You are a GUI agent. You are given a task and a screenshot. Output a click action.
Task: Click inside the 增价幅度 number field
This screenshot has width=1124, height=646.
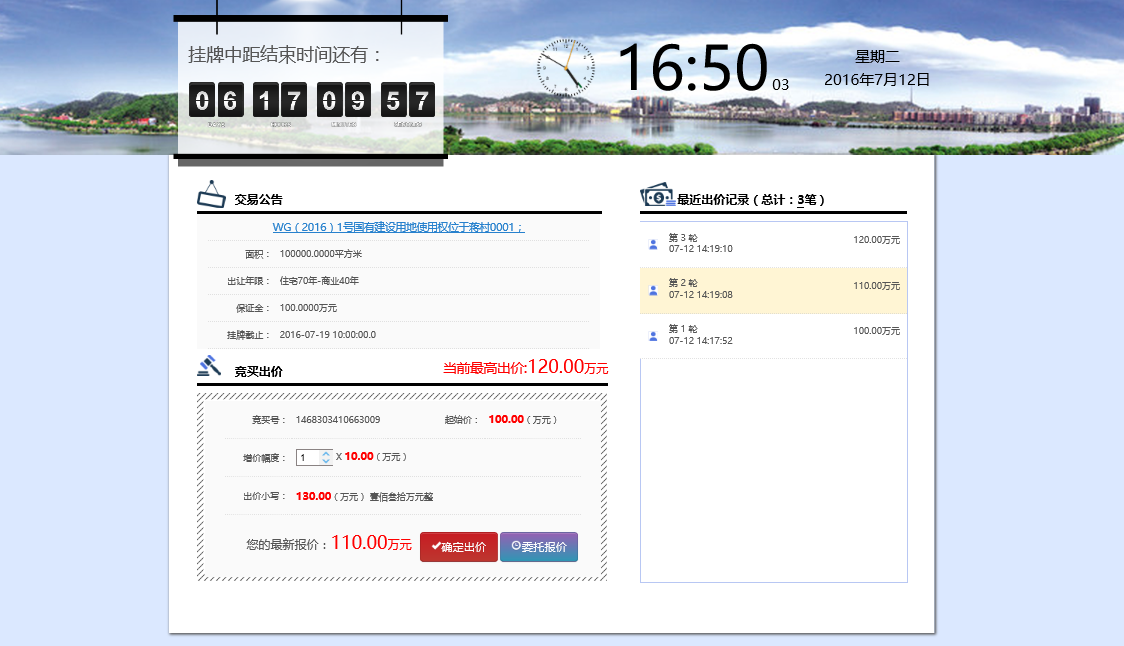(308, 457)
